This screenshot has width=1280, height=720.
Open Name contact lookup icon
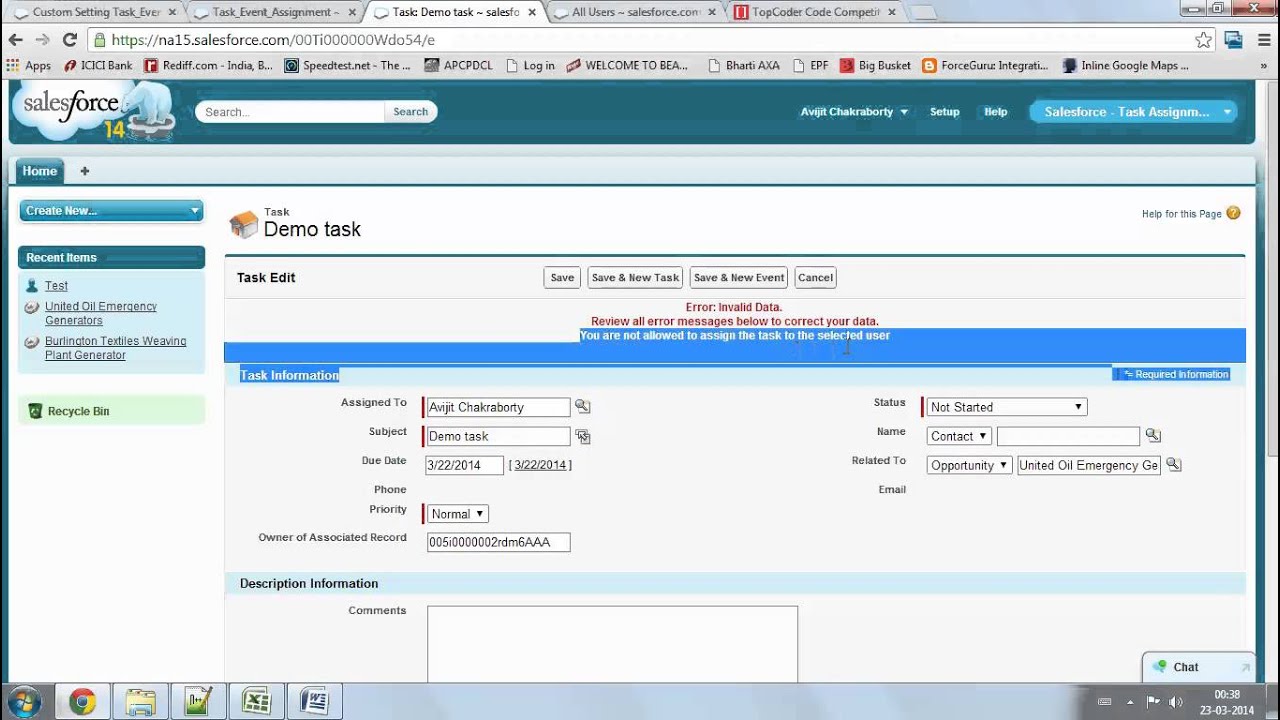(1153, 435)
